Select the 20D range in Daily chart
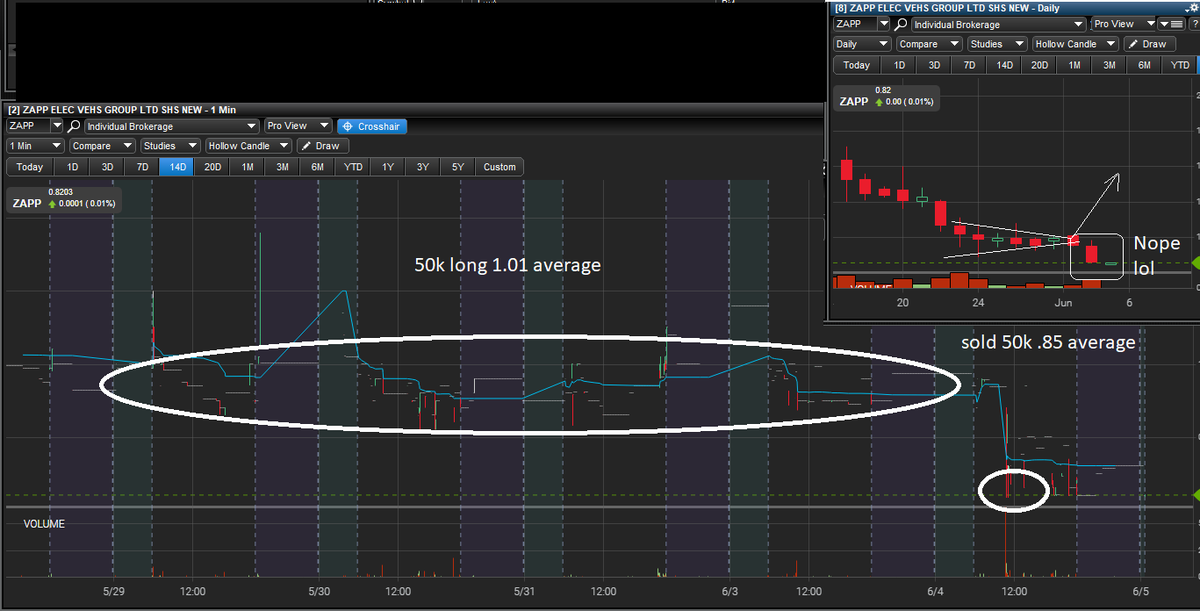 pos(1039,65)
